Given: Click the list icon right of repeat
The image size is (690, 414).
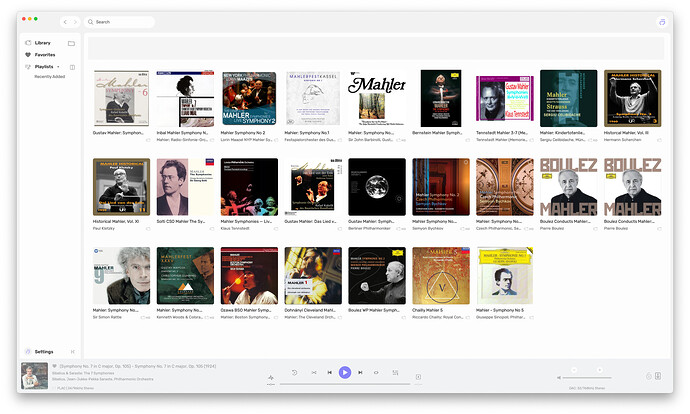Looking at the screenshot, I should click(x=395, y=373).
